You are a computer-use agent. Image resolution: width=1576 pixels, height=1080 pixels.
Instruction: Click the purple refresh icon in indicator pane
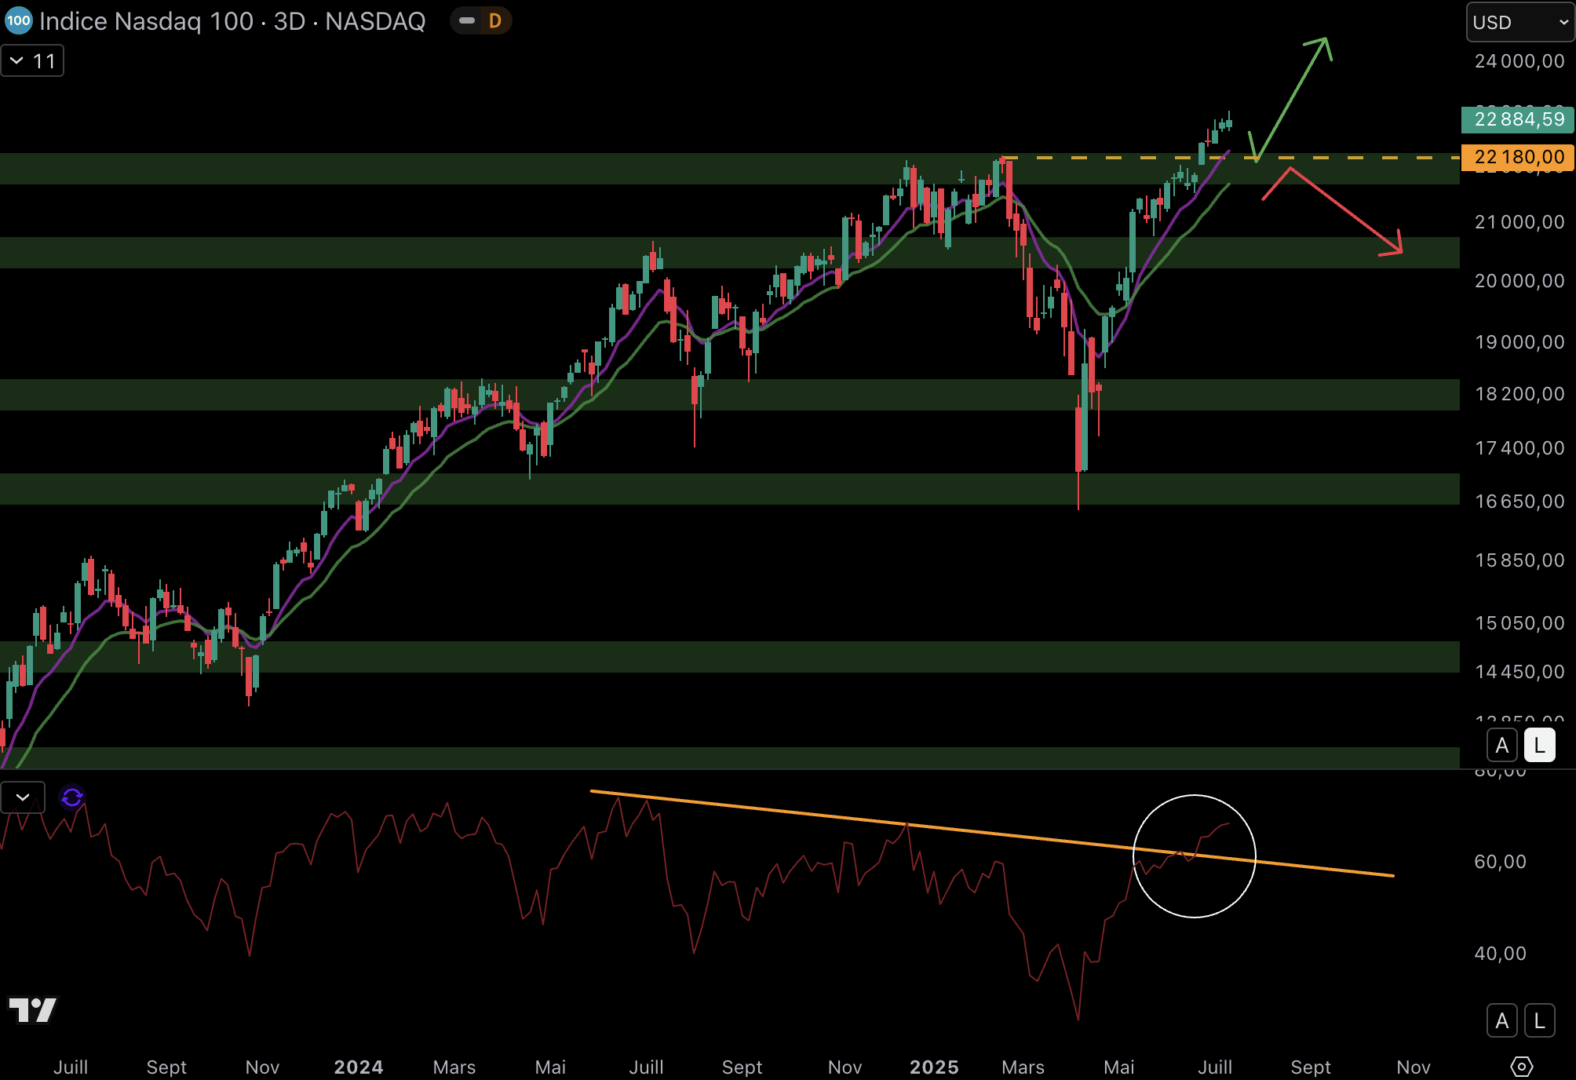[x=72, y=797]
